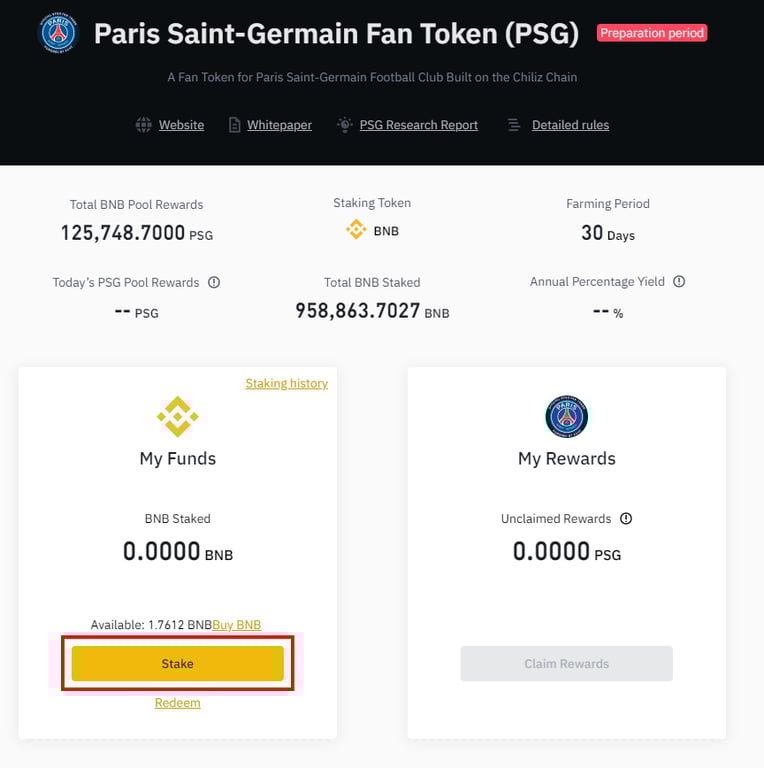Click the PSG club logo in header
The width and height of the screenshot is (764, 768).
coord(58,33)
